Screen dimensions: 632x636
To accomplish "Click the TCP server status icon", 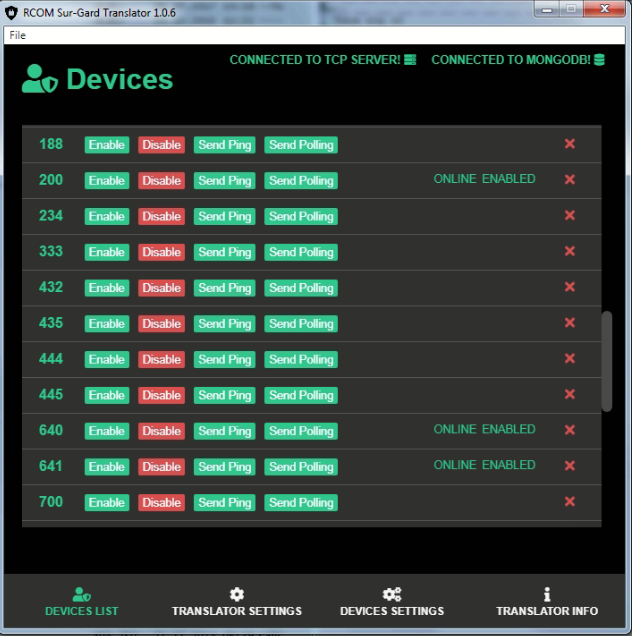I will [410, 60].
